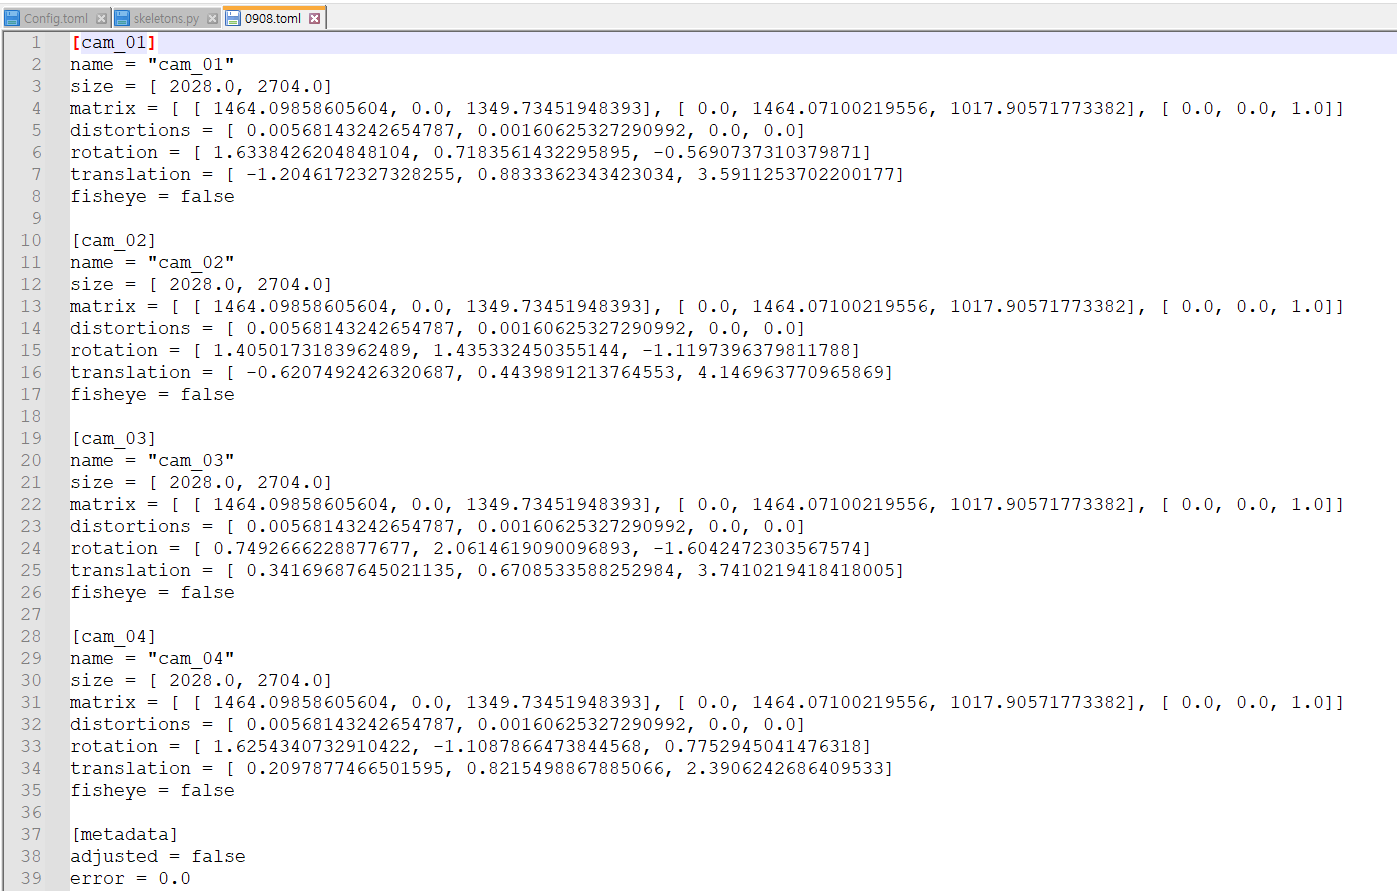Close the 0908.toml tab
The height and width of the screenshot is (891, 1397).
[x=314, y=18]
